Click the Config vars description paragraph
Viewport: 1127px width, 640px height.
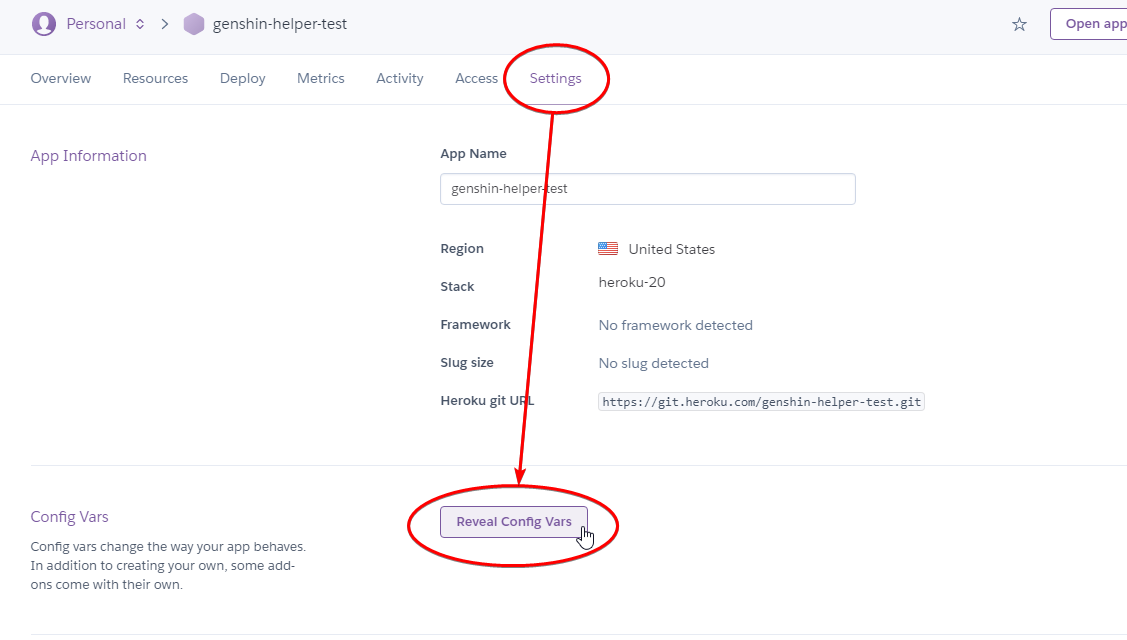point(168,566)
